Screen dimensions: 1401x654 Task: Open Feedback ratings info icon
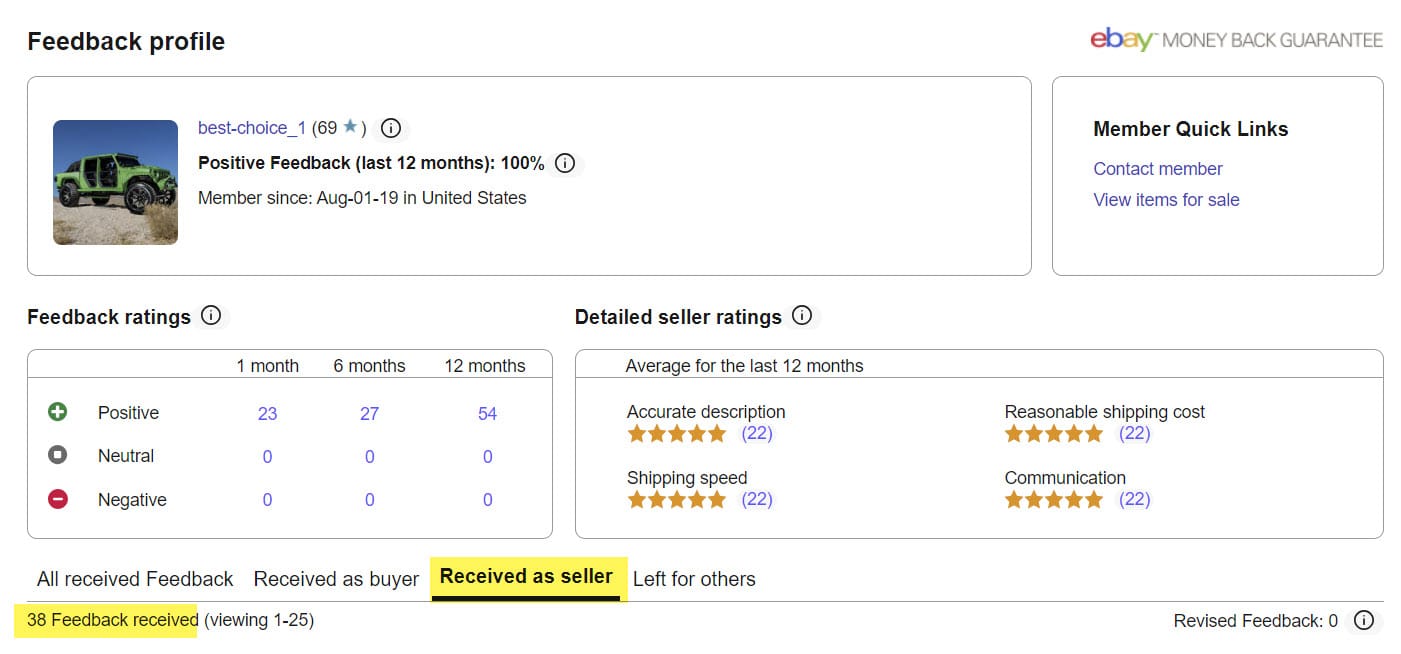point(211,316)
